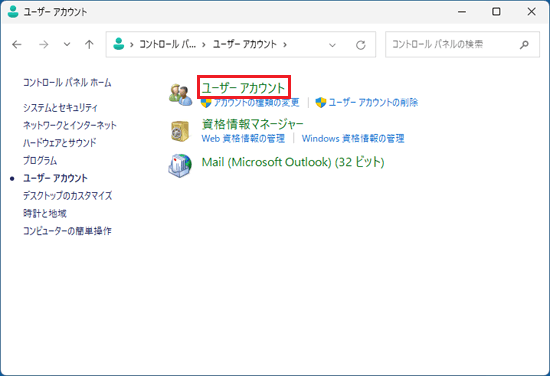Image resolution: width=550 pixels, height=376 pixels.
Task: Click the search magnifier icon
Action: 524,45
